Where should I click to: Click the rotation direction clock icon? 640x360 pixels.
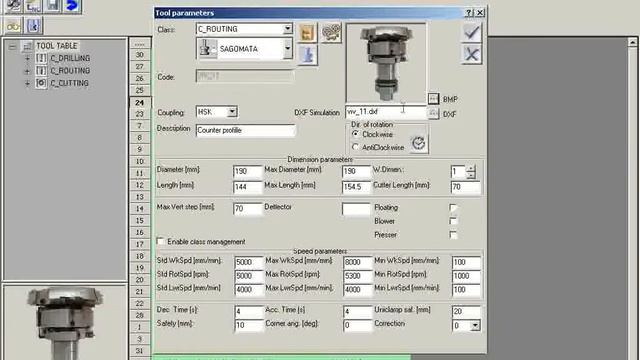(x=418, y=143)
